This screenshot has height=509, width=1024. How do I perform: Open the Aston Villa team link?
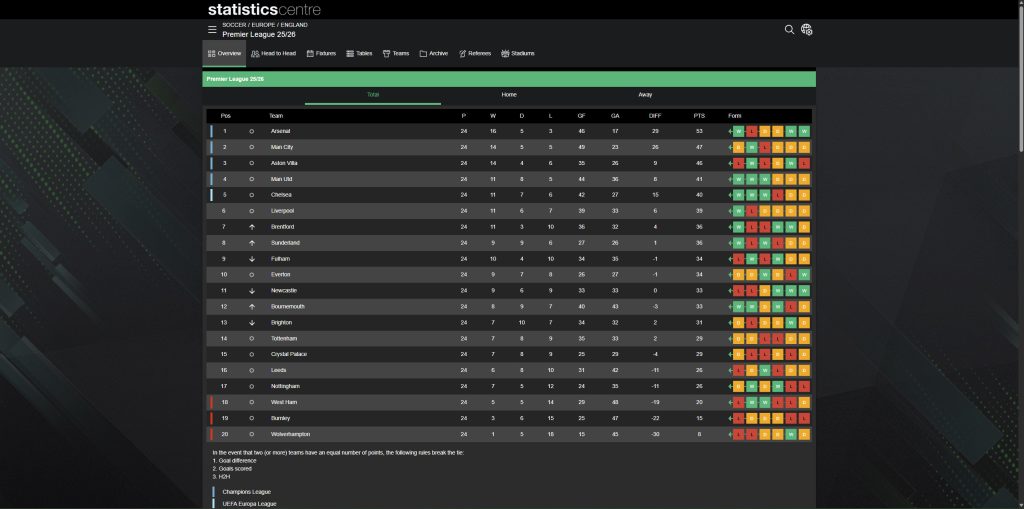coord(284,163)
